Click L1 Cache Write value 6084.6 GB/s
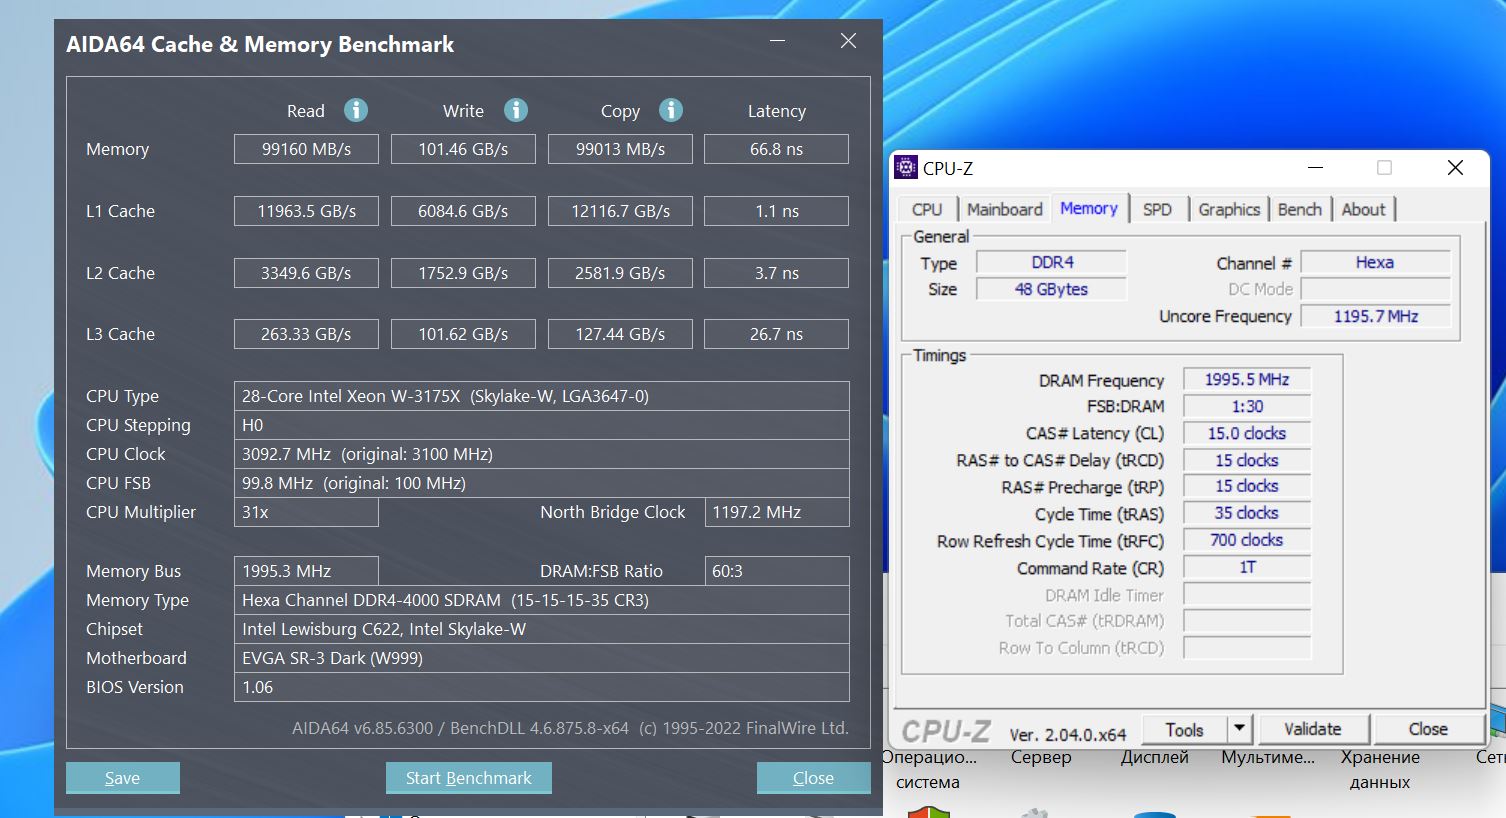Viewport: 1506px width, 818px height. coord(463,211)
